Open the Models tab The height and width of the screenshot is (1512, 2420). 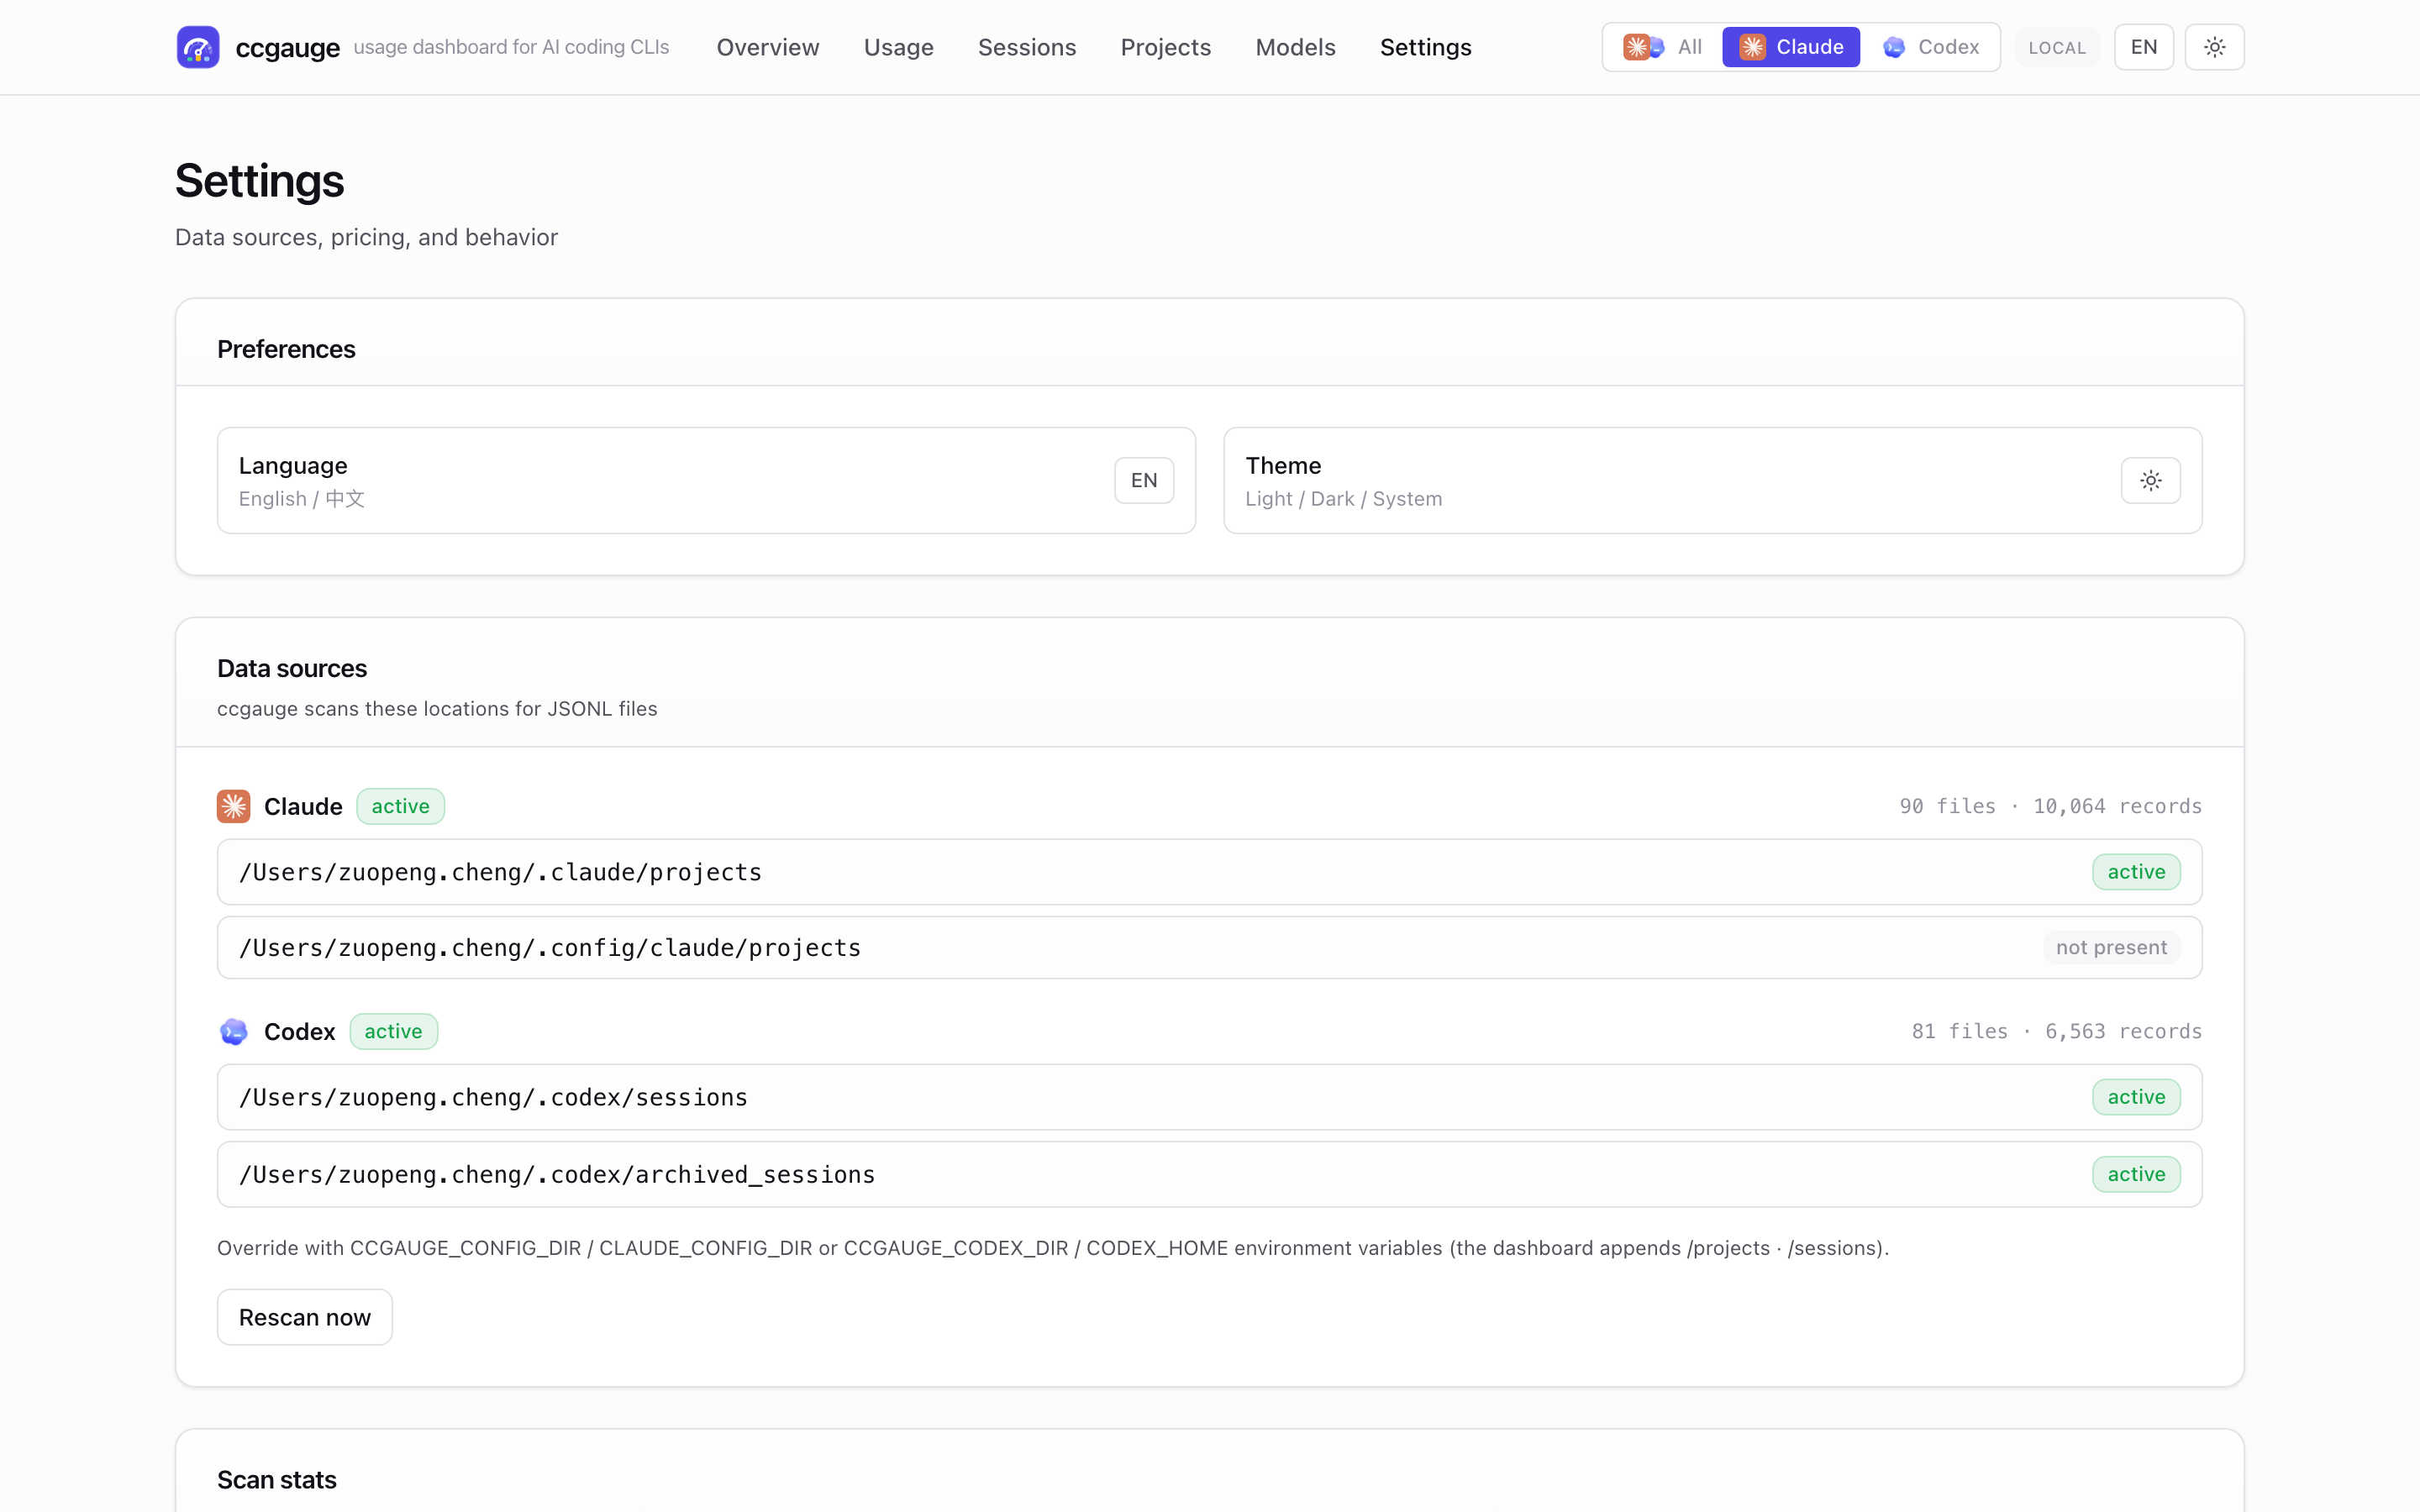(x=1295, y=47)
